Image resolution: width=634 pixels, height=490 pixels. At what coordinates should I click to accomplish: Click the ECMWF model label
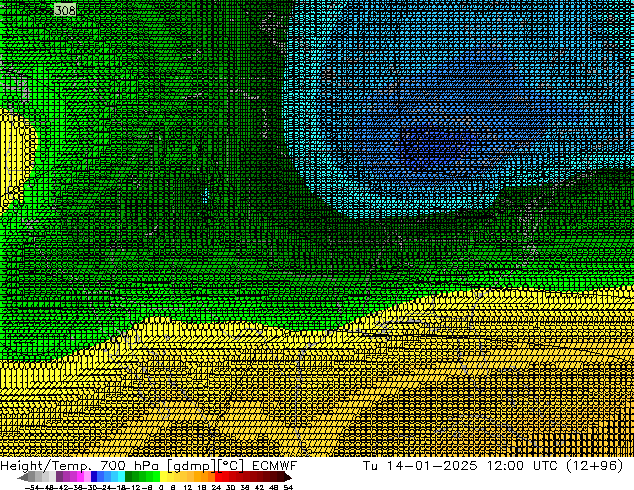pyautogui.click(x=275, y=466)
